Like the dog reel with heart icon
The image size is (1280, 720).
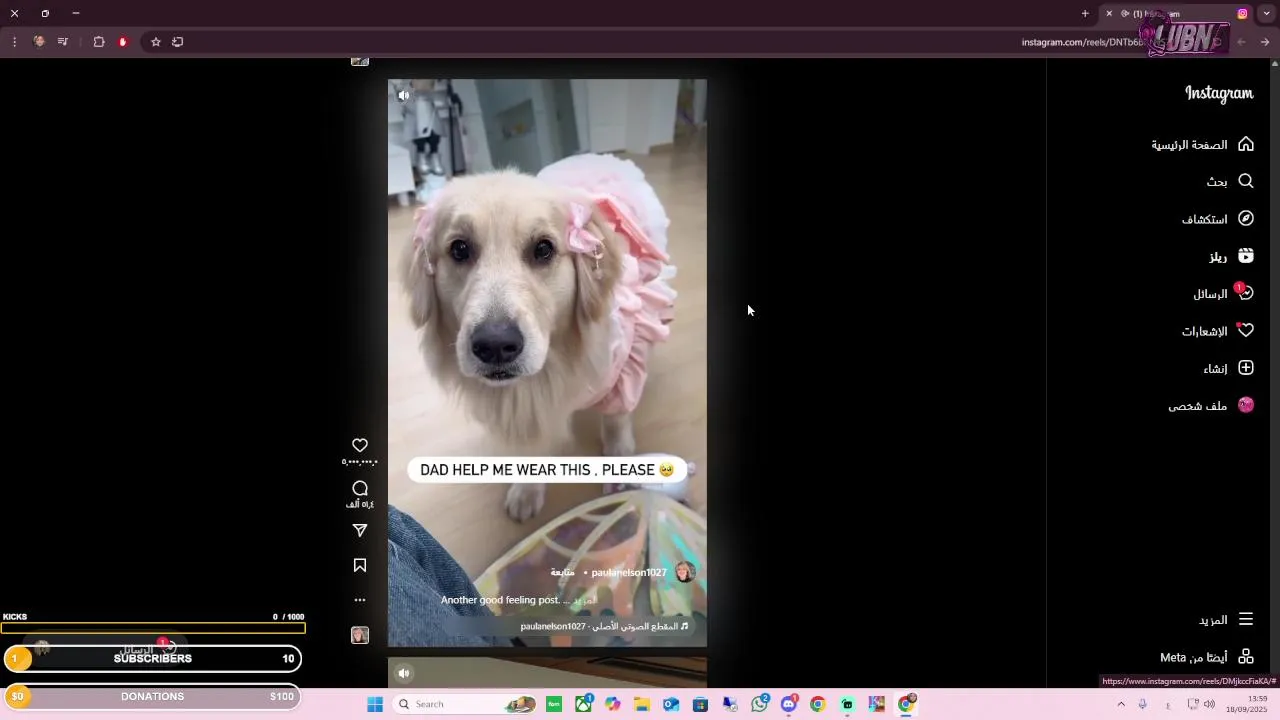(360, 445)
